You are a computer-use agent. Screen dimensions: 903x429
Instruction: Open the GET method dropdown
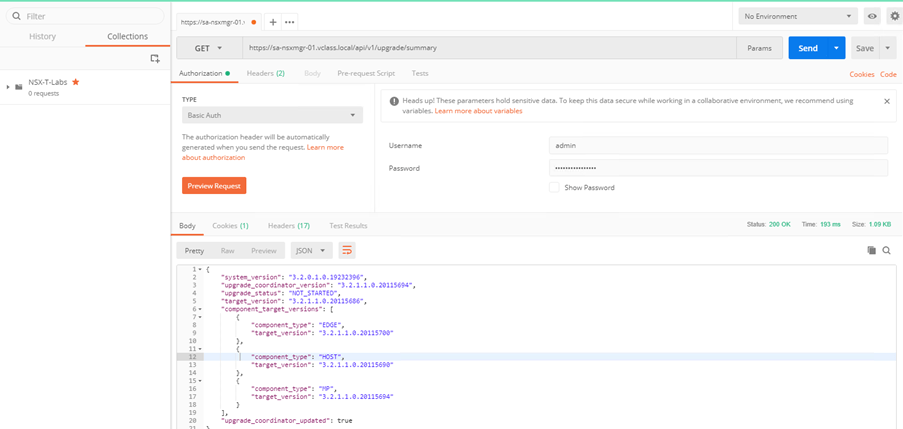click(208, 48)
